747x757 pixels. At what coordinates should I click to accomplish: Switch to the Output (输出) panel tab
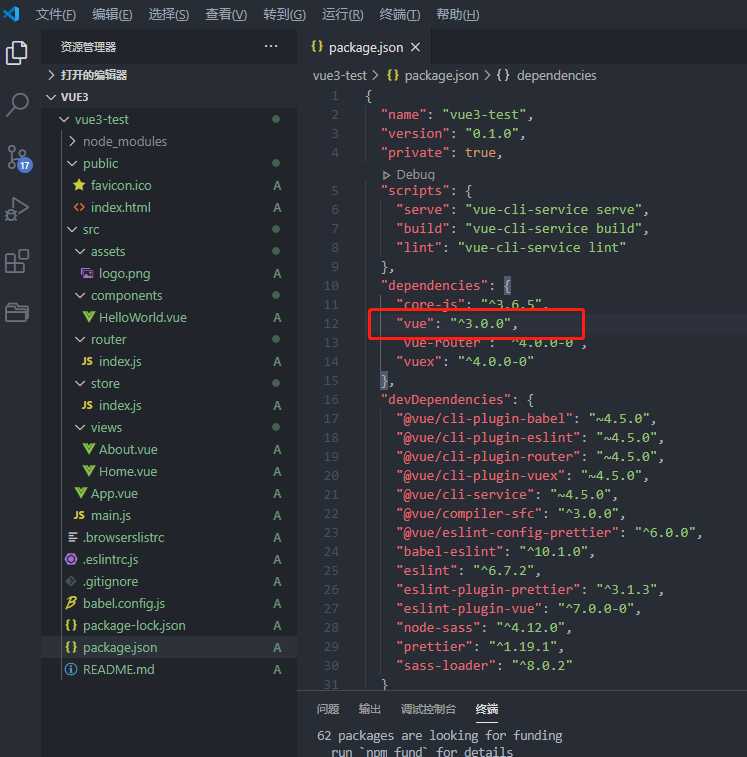pyautogui.click(x=369, y=709)
